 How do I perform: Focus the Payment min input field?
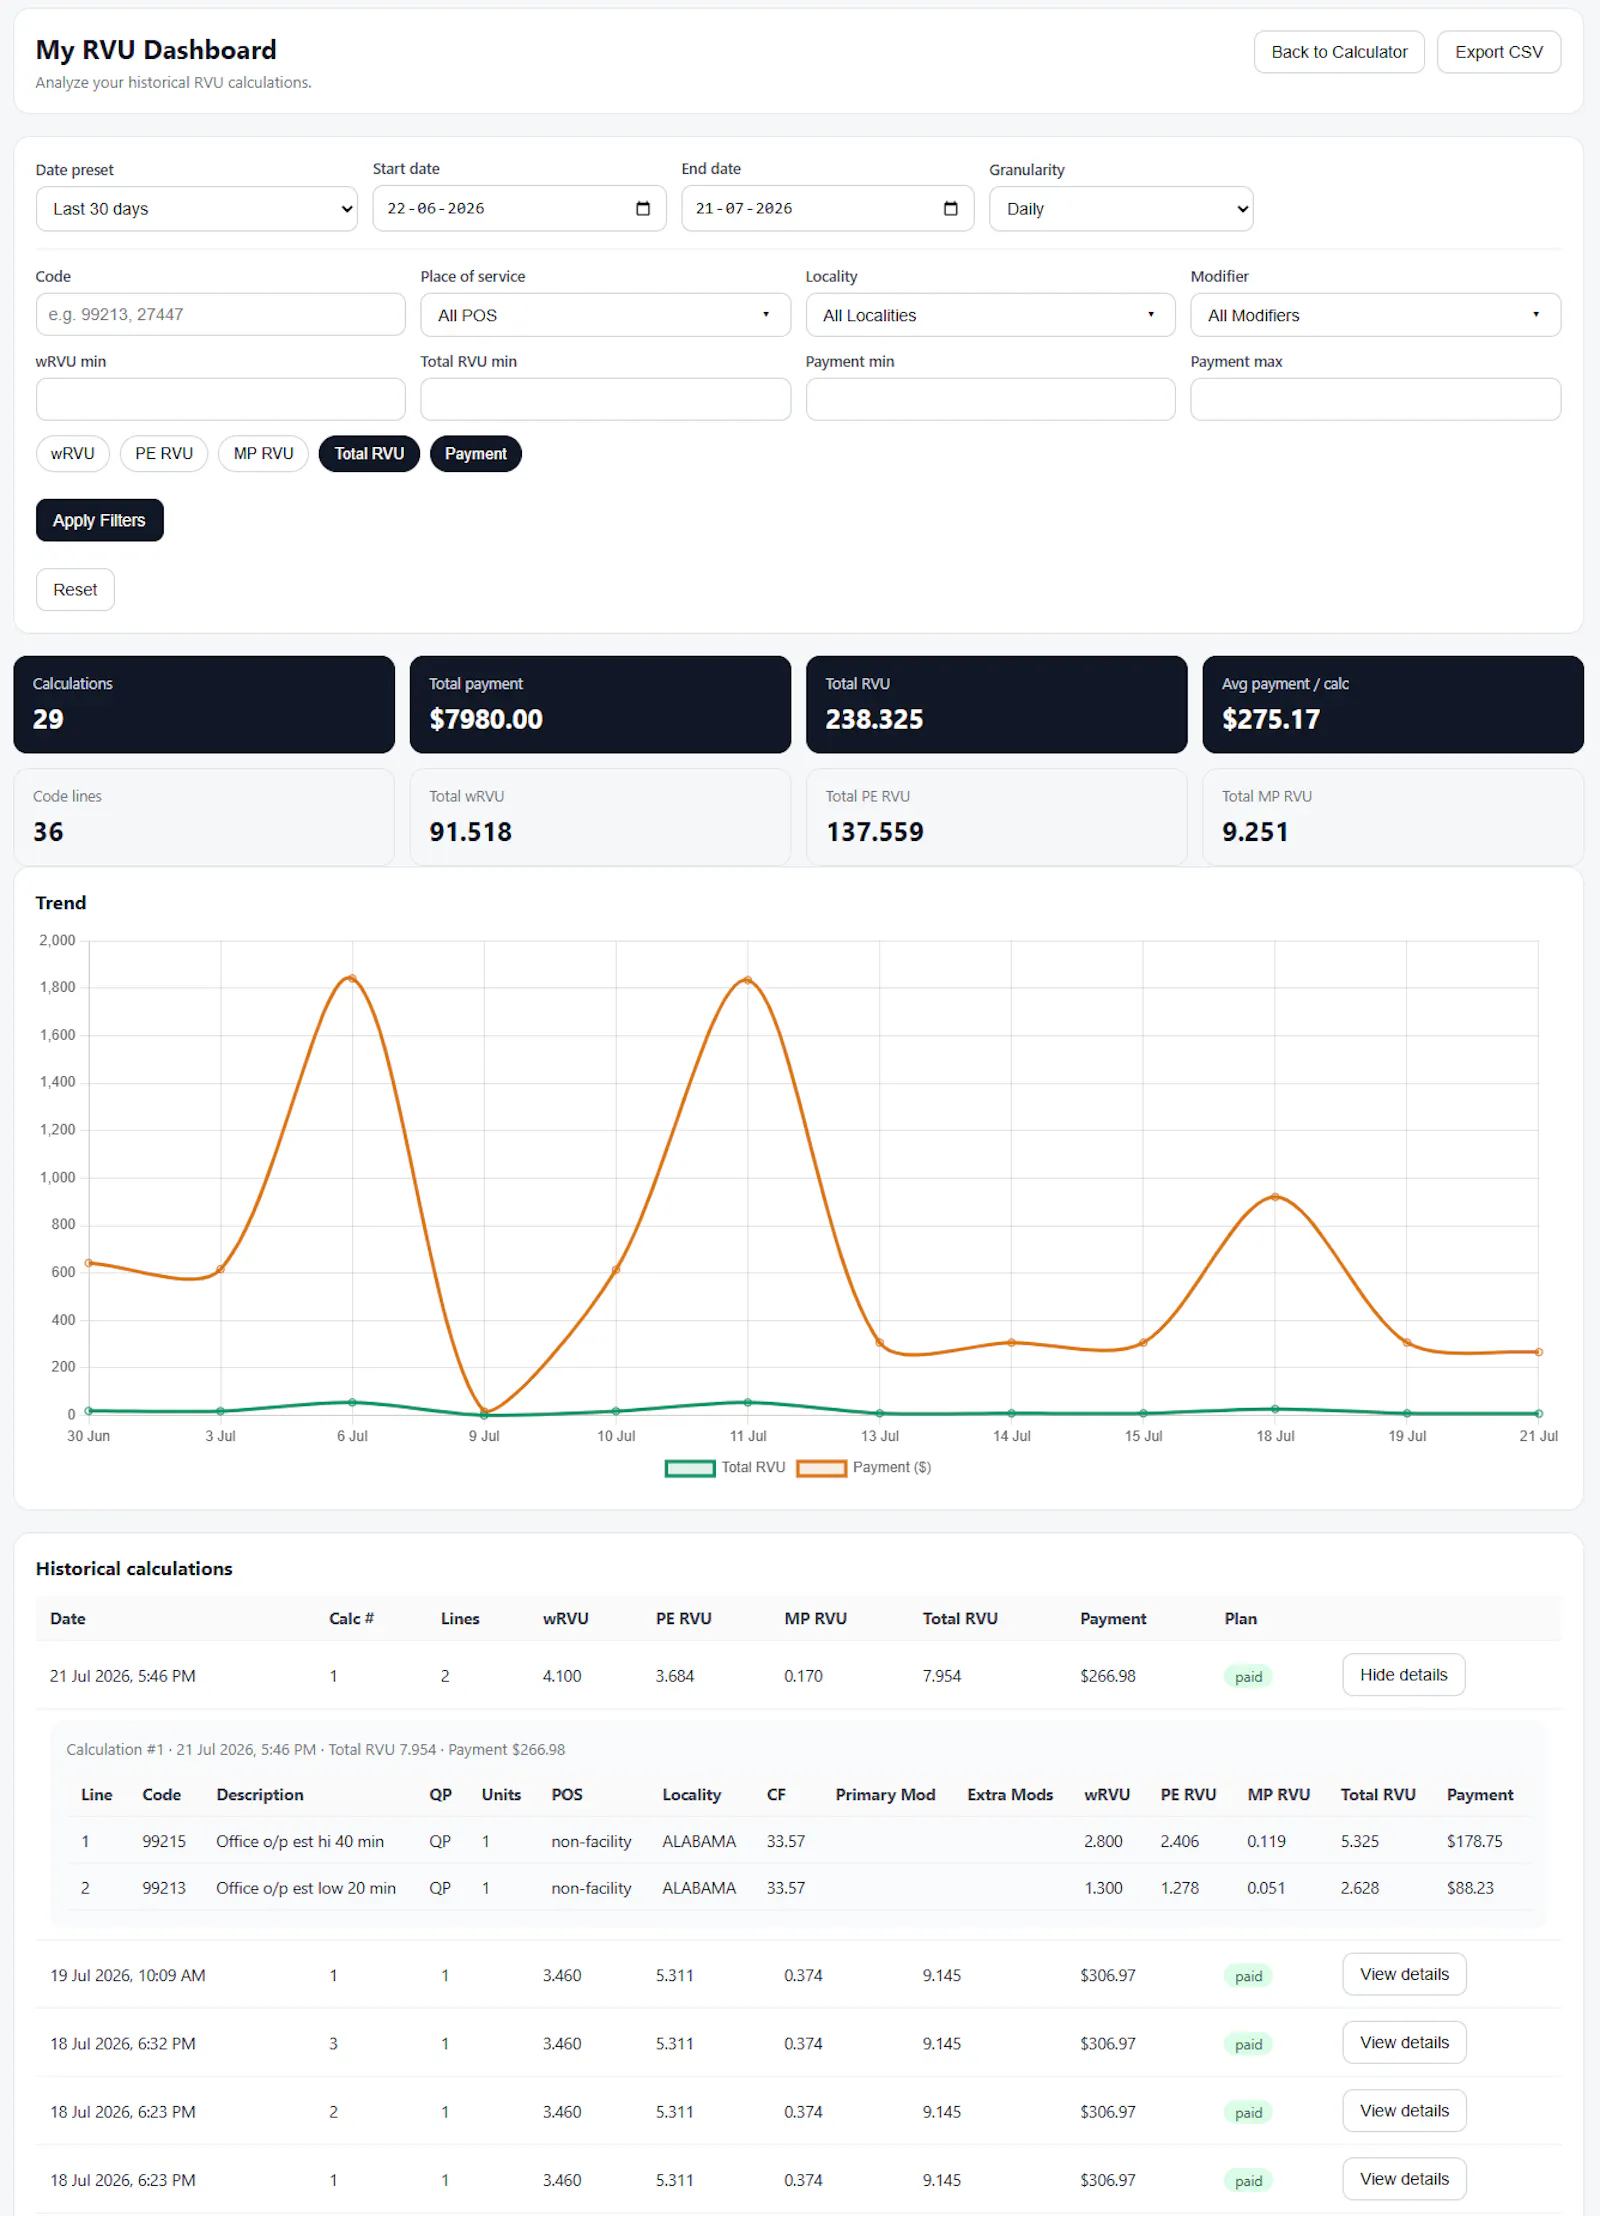point(990,399)
